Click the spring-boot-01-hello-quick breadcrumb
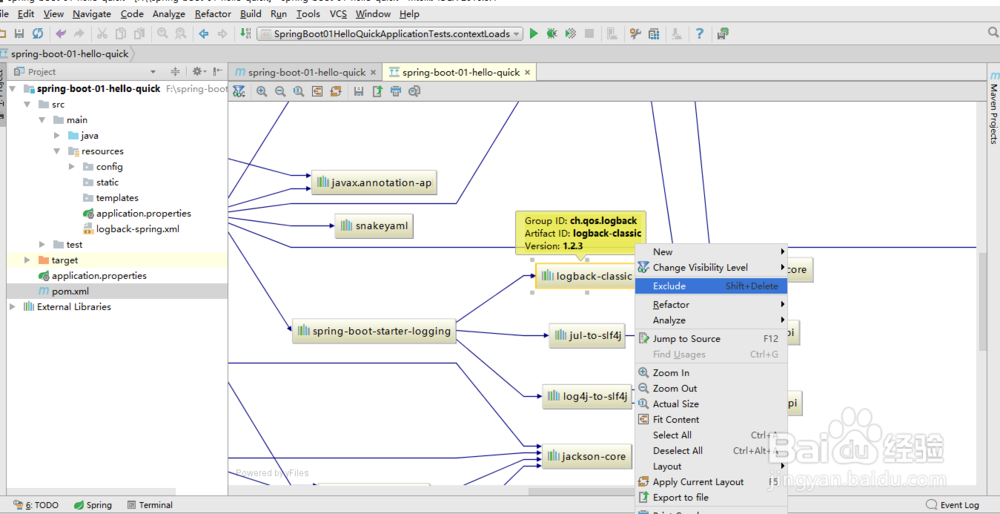The width and height of the screenshot is (1000, 514). 70,54
